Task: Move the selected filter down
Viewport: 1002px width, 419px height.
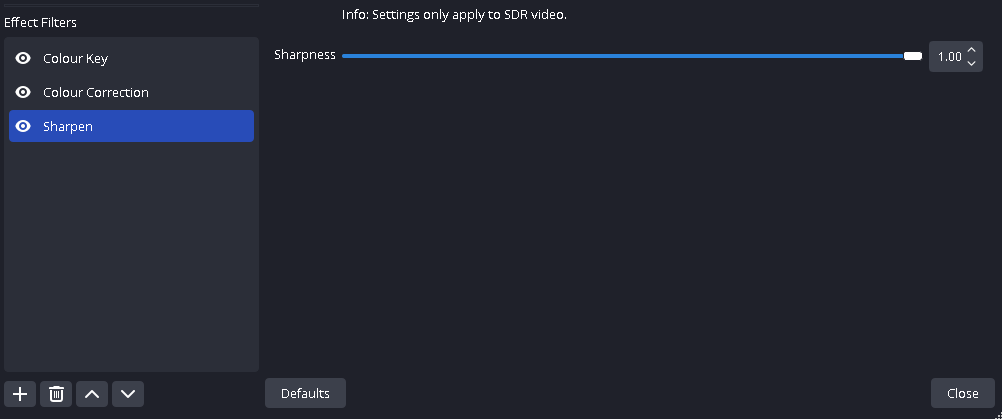Action: pos(128,394)
